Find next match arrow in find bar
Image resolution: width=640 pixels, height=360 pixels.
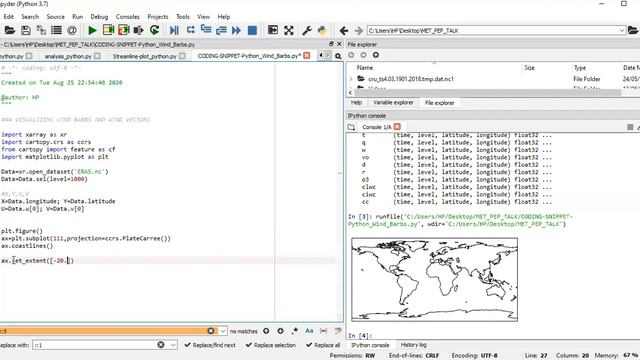tap(280, 331)
